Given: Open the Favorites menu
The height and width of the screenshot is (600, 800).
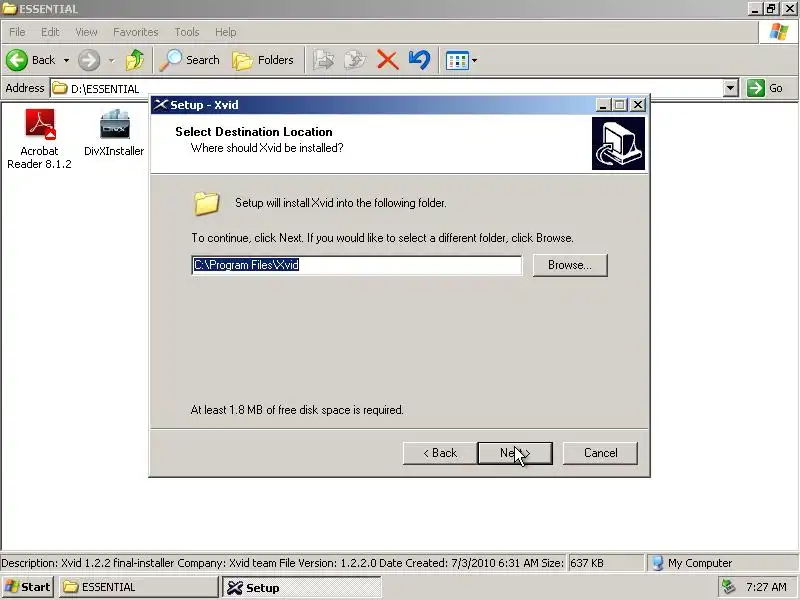Looking at the screenshot, I should tap(136, 32).
